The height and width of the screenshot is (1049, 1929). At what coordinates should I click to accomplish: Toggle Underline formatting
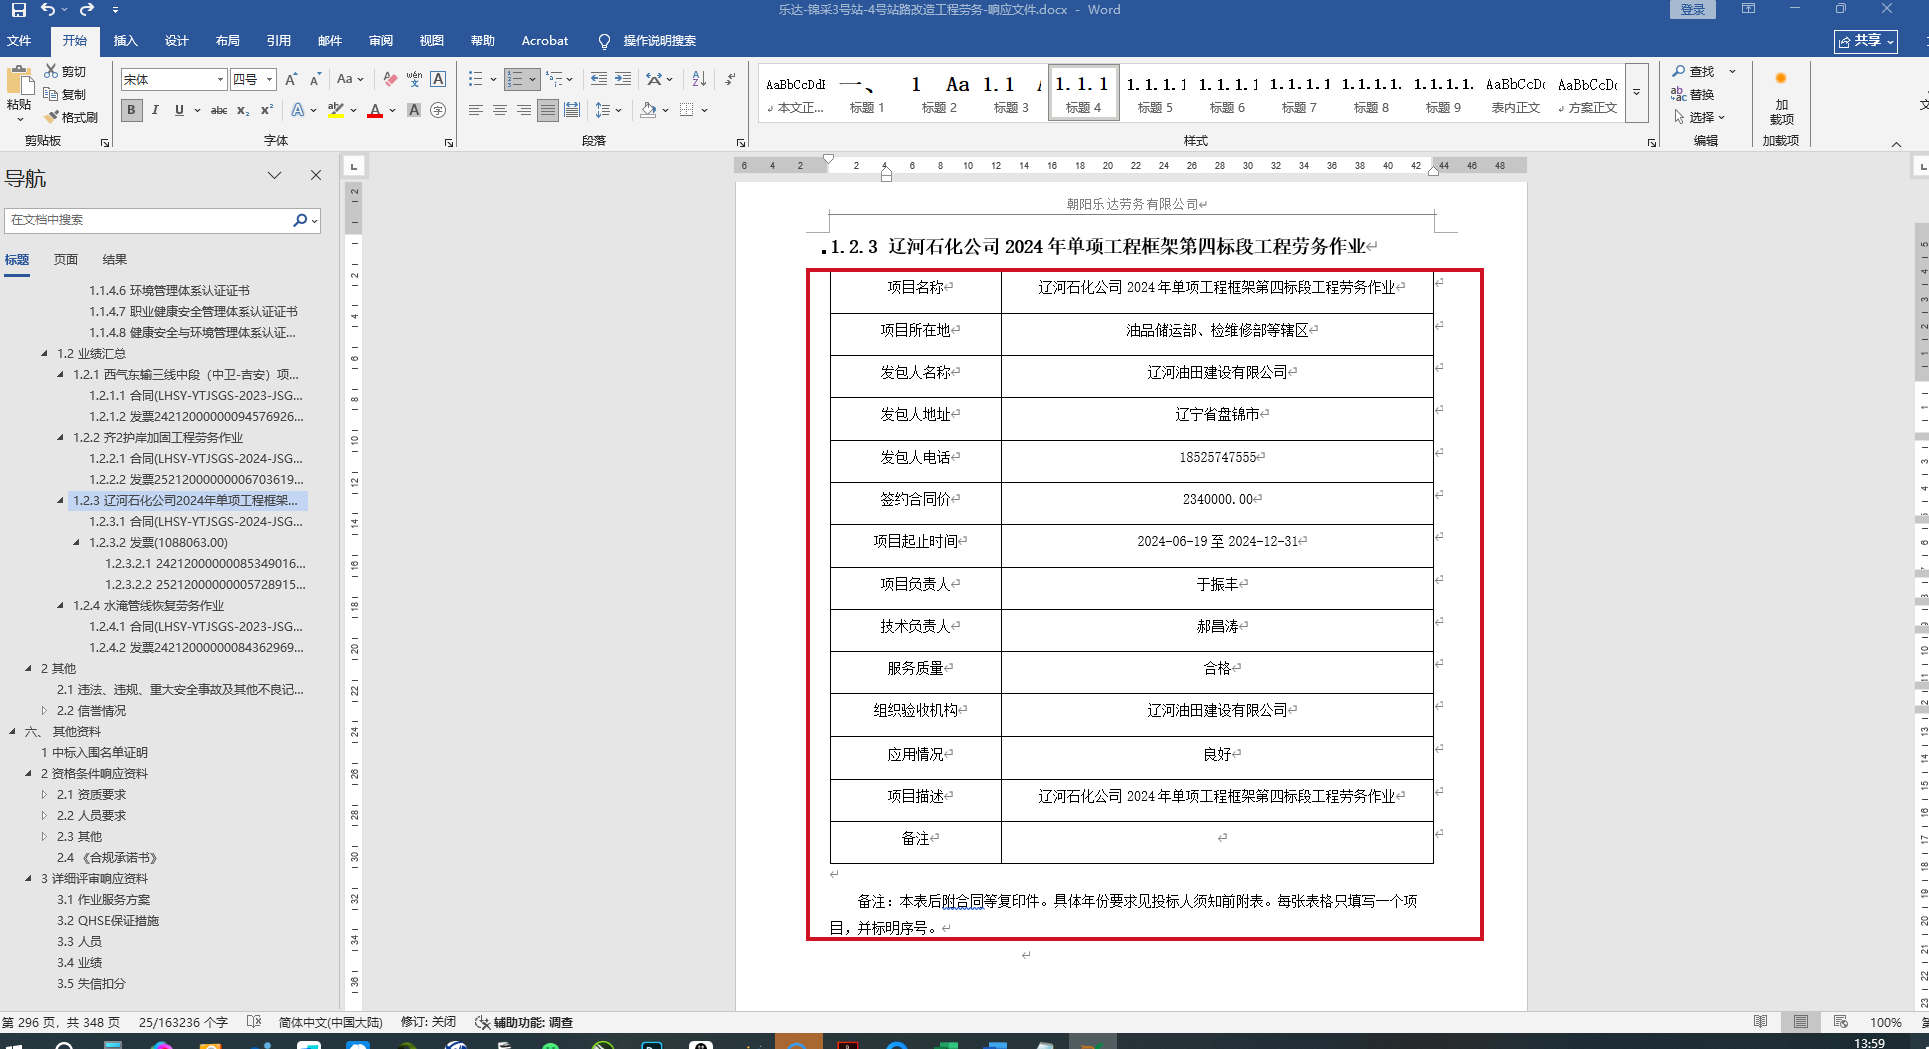[x=179, y=110]
